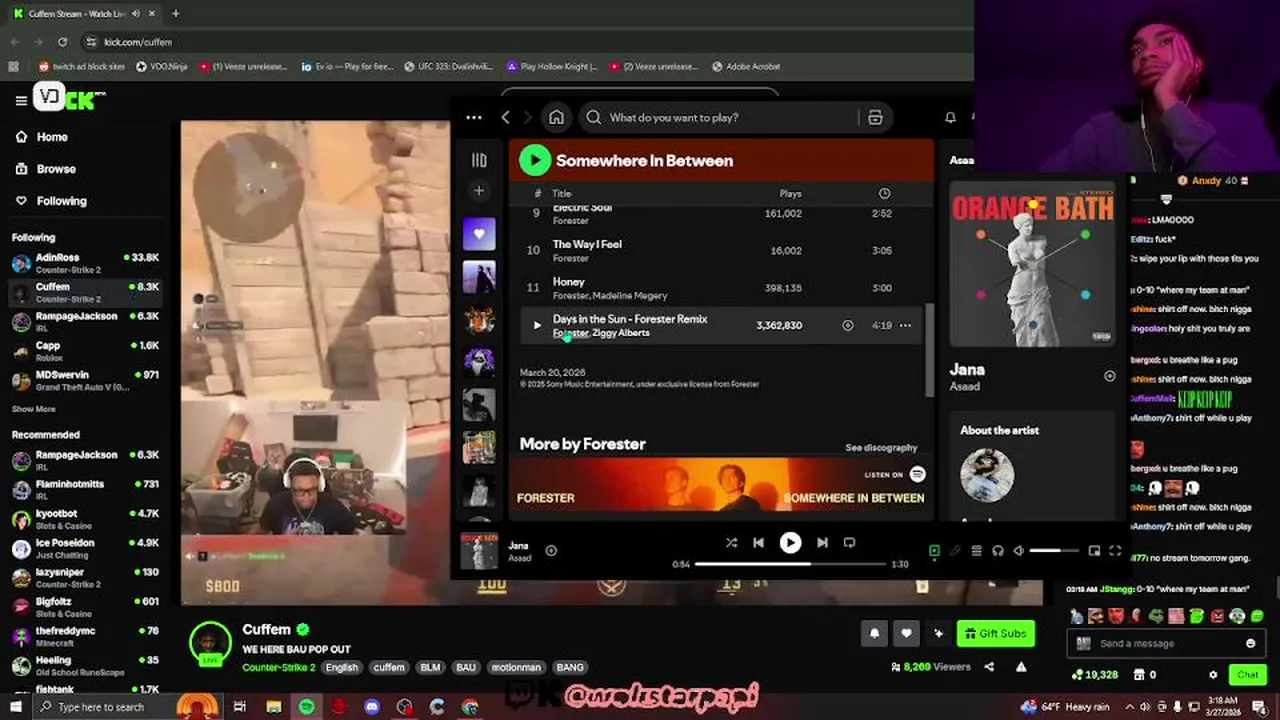The width and height of the screenshot is (1280, 720).
Task: Open See discography link
Action: tap(881, 447)
